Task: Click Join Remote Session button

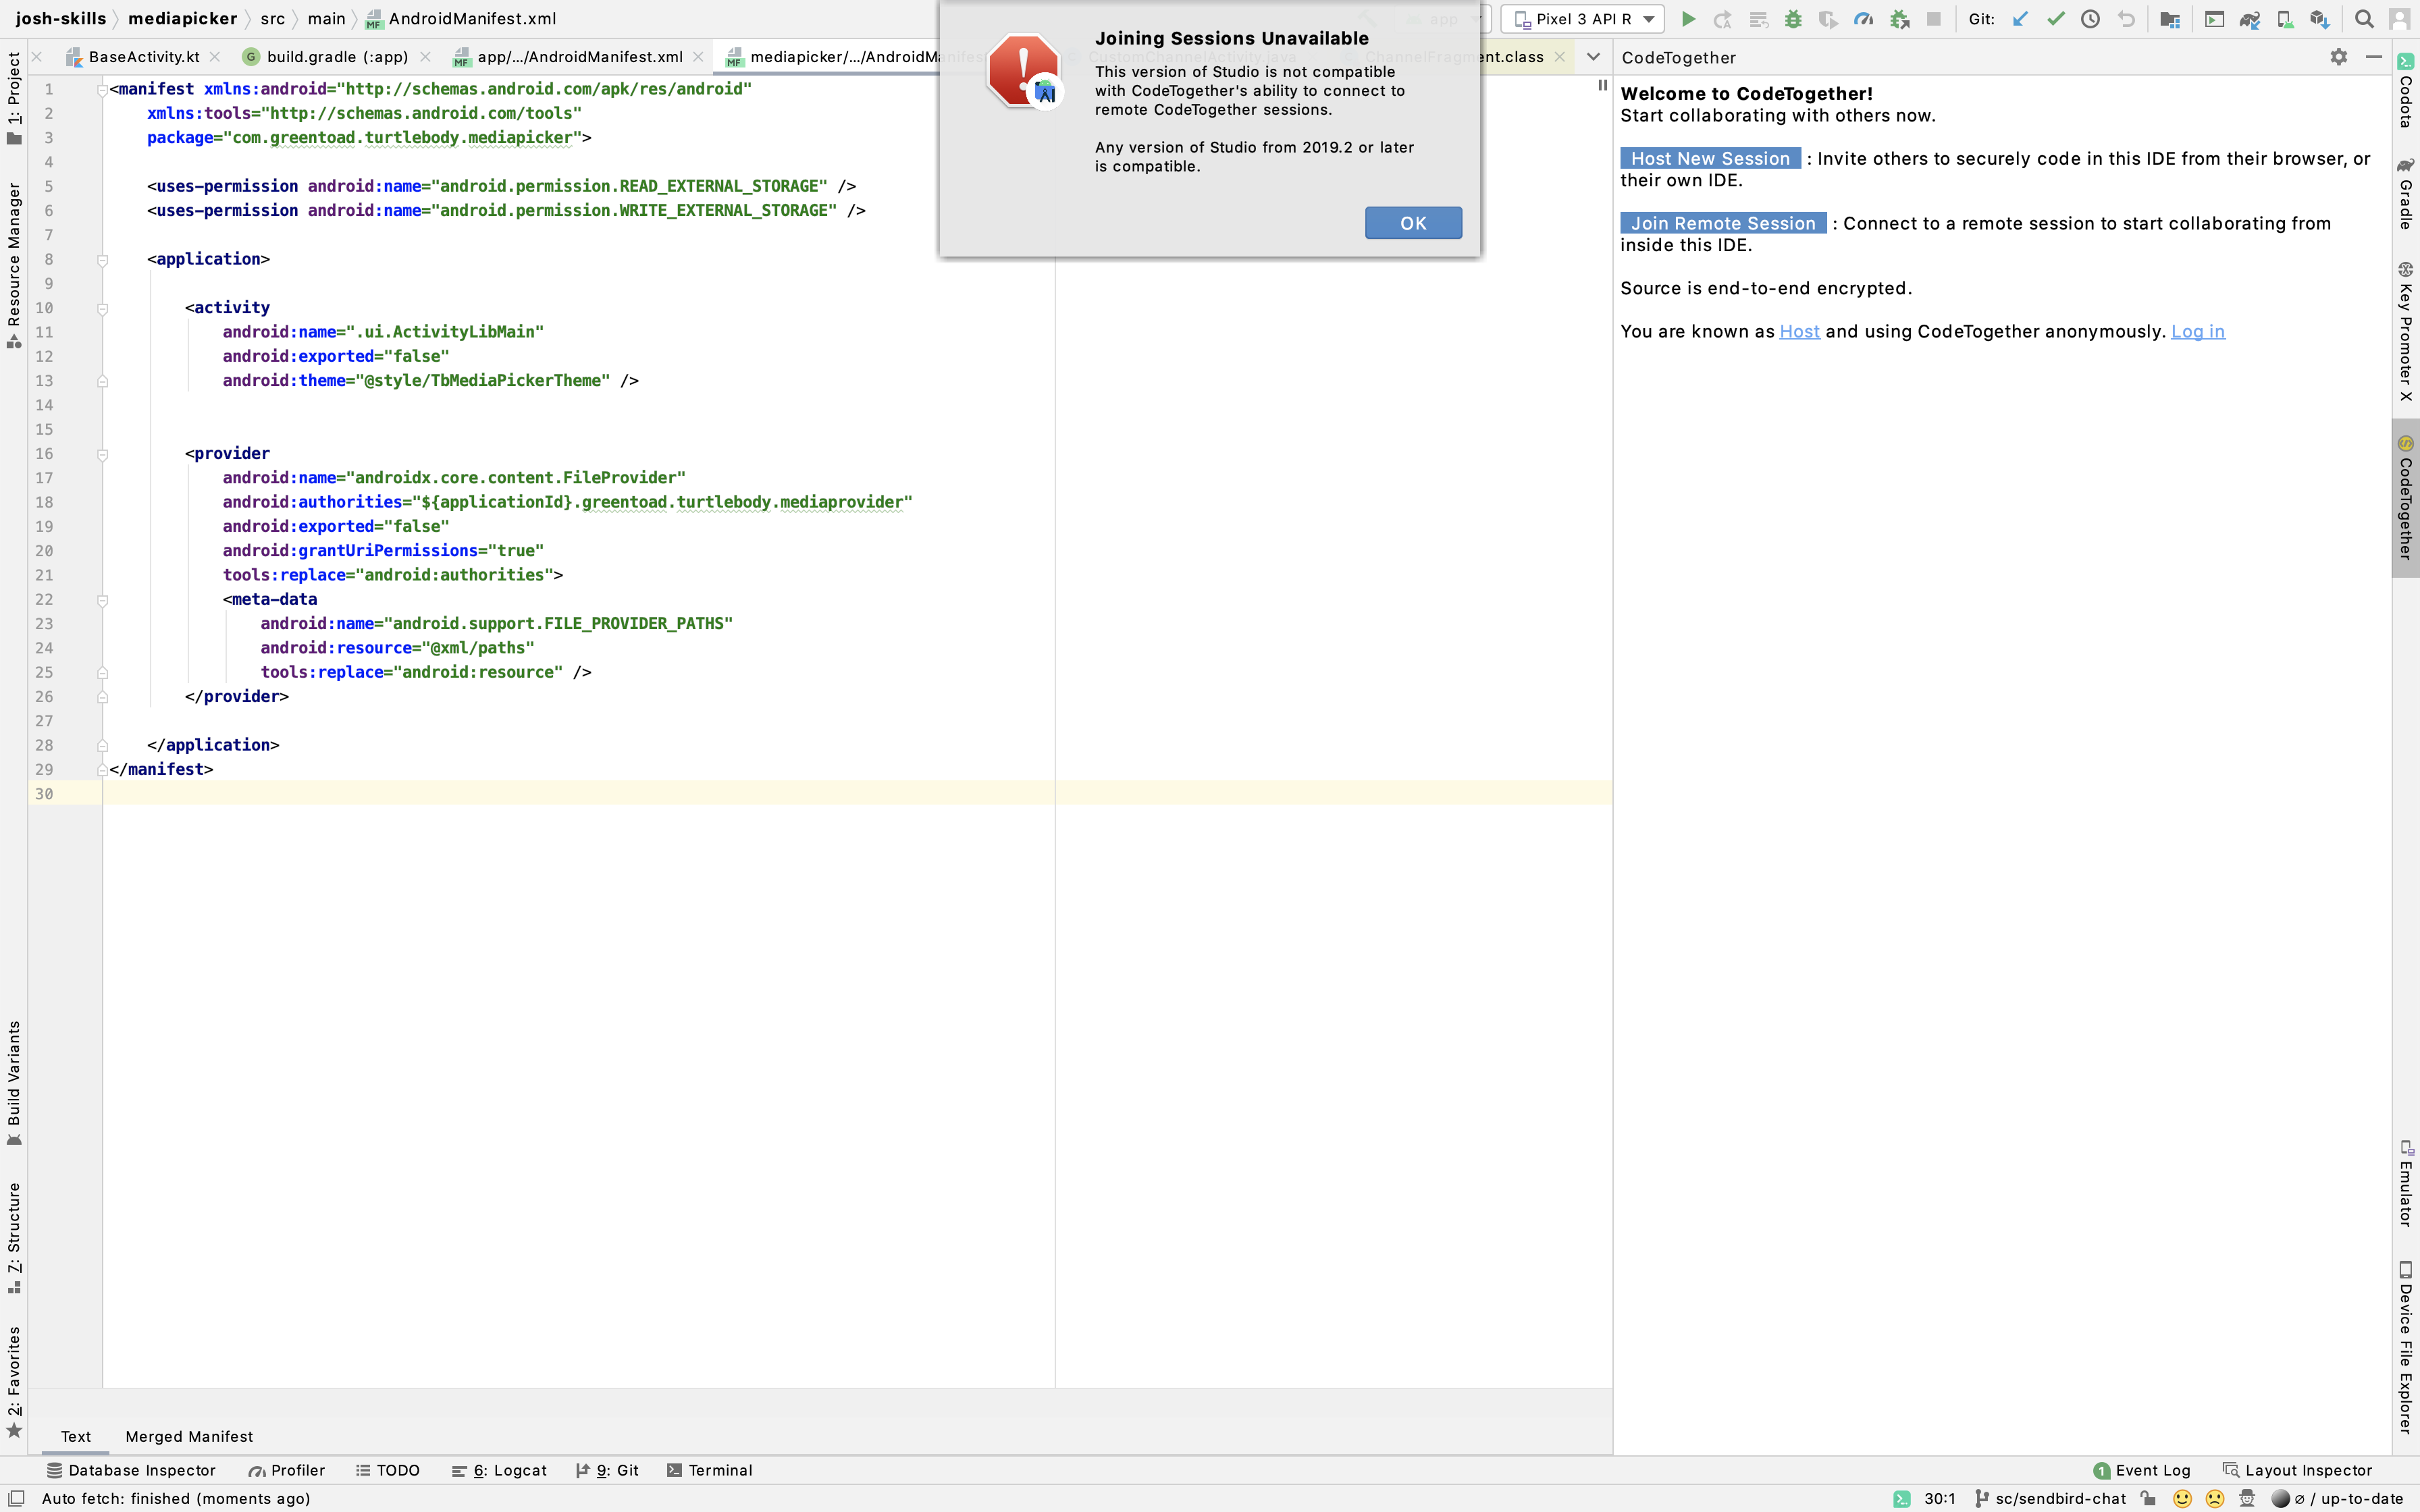Action: coord(1723,223)
